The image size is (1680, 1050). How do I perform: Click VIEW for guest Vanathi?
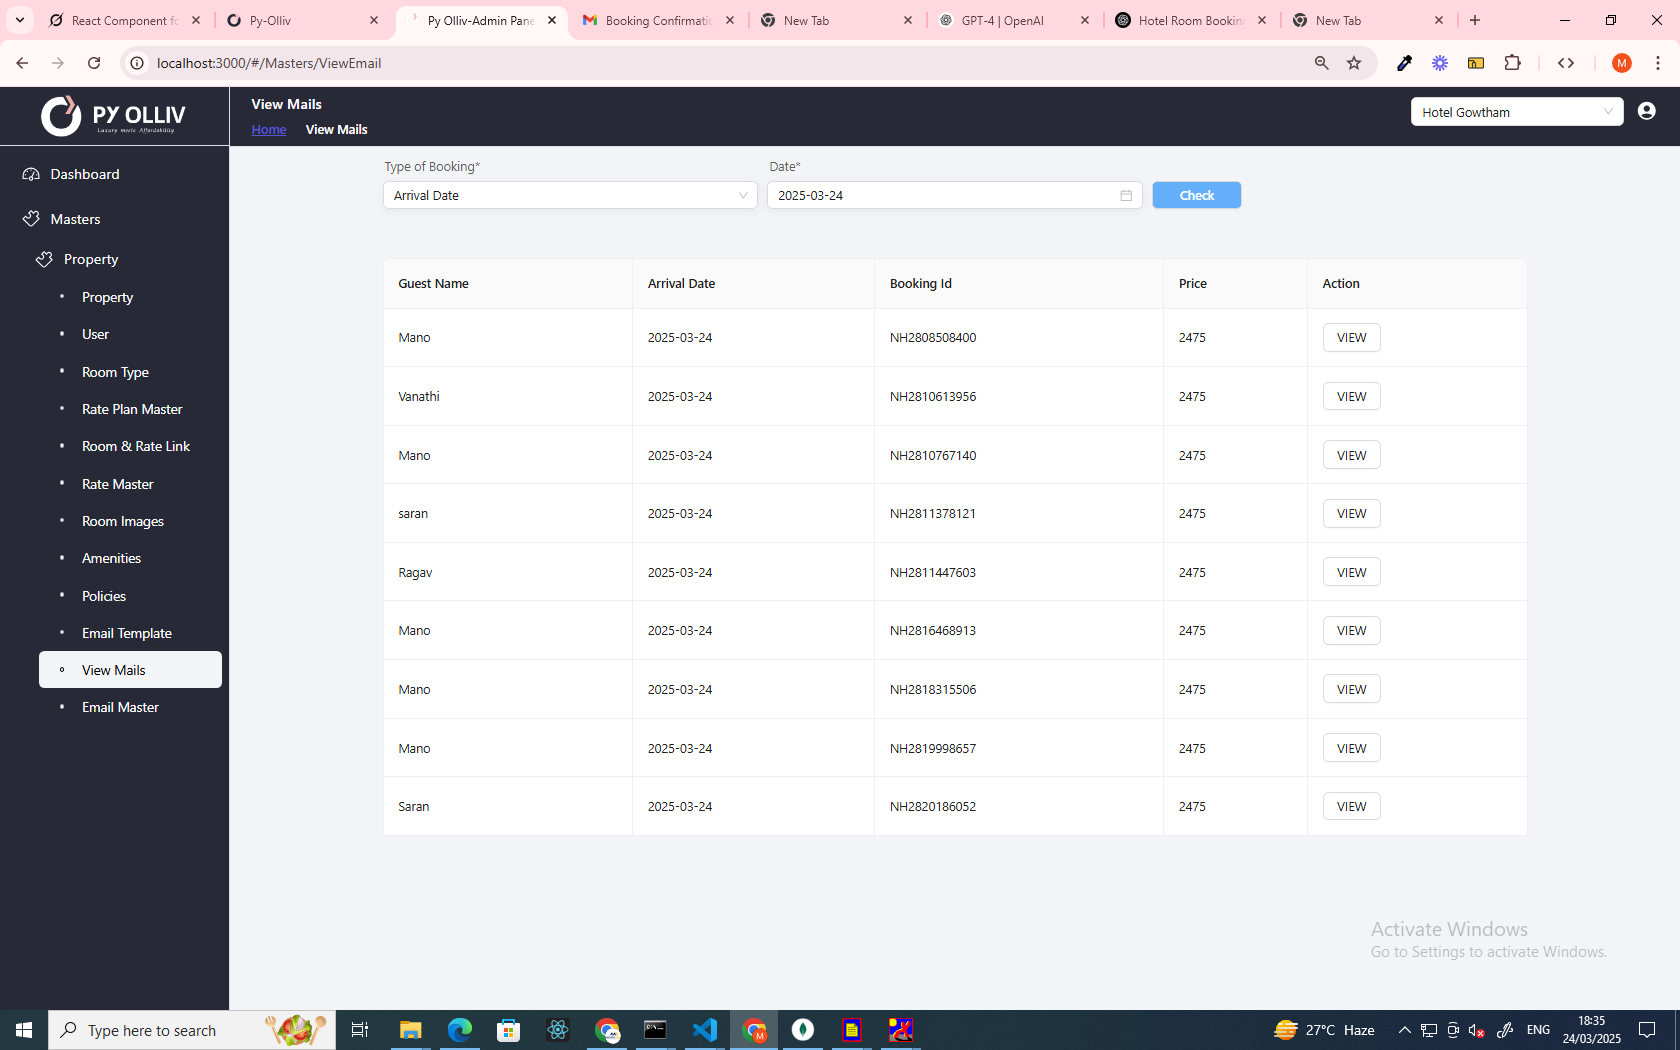tap(1351, 396)
